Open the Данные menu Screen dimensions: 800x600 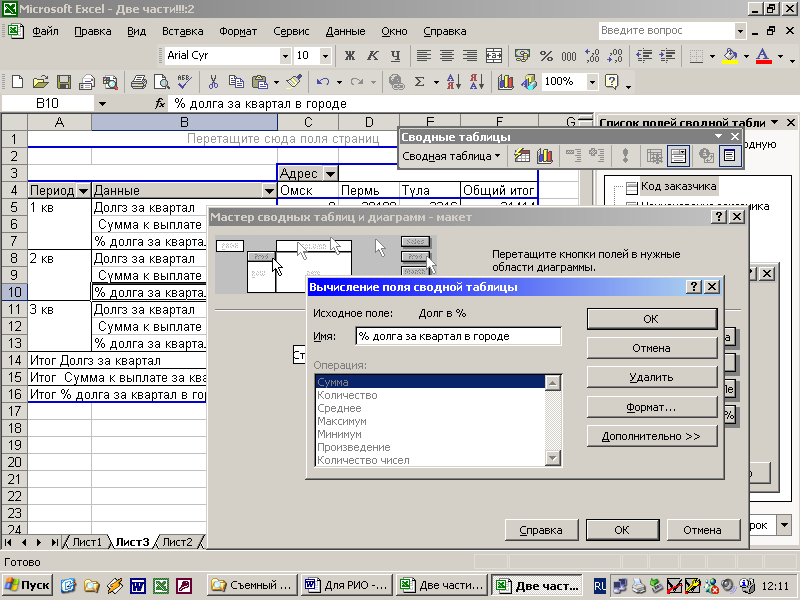coord(345,31)
